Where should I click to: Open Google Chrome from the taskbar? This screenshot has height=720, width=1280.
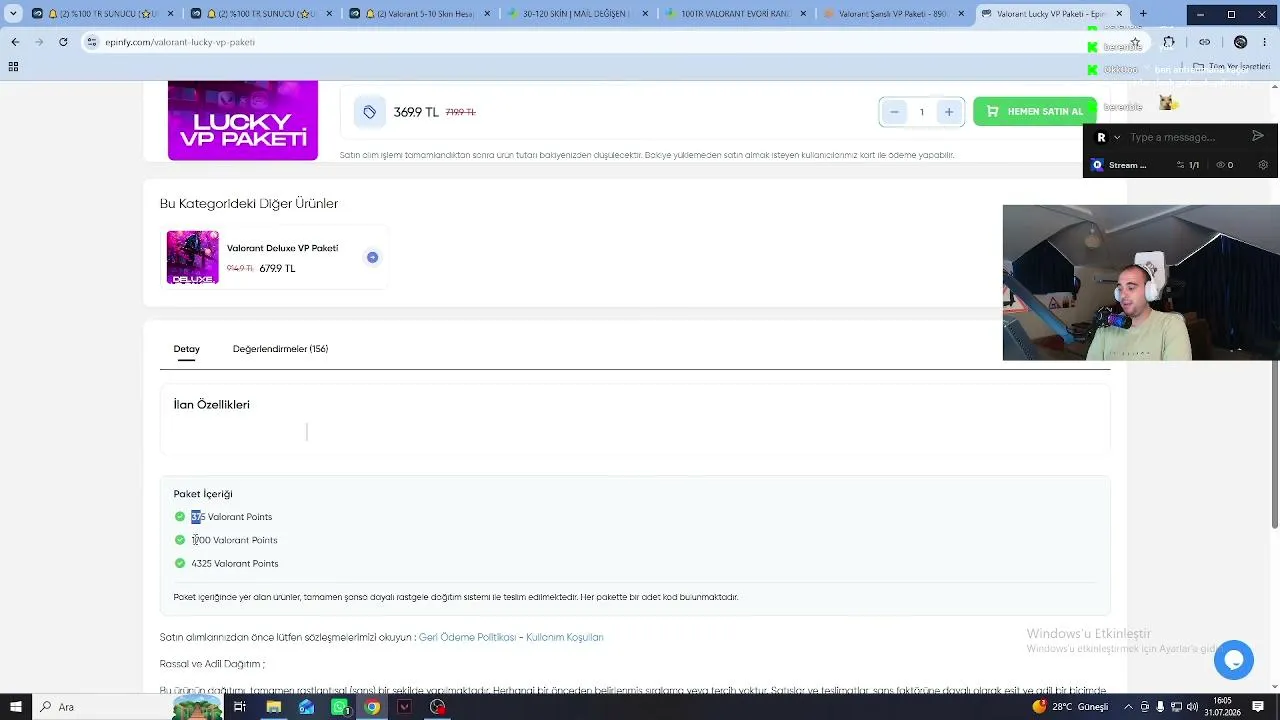point(372,707)
